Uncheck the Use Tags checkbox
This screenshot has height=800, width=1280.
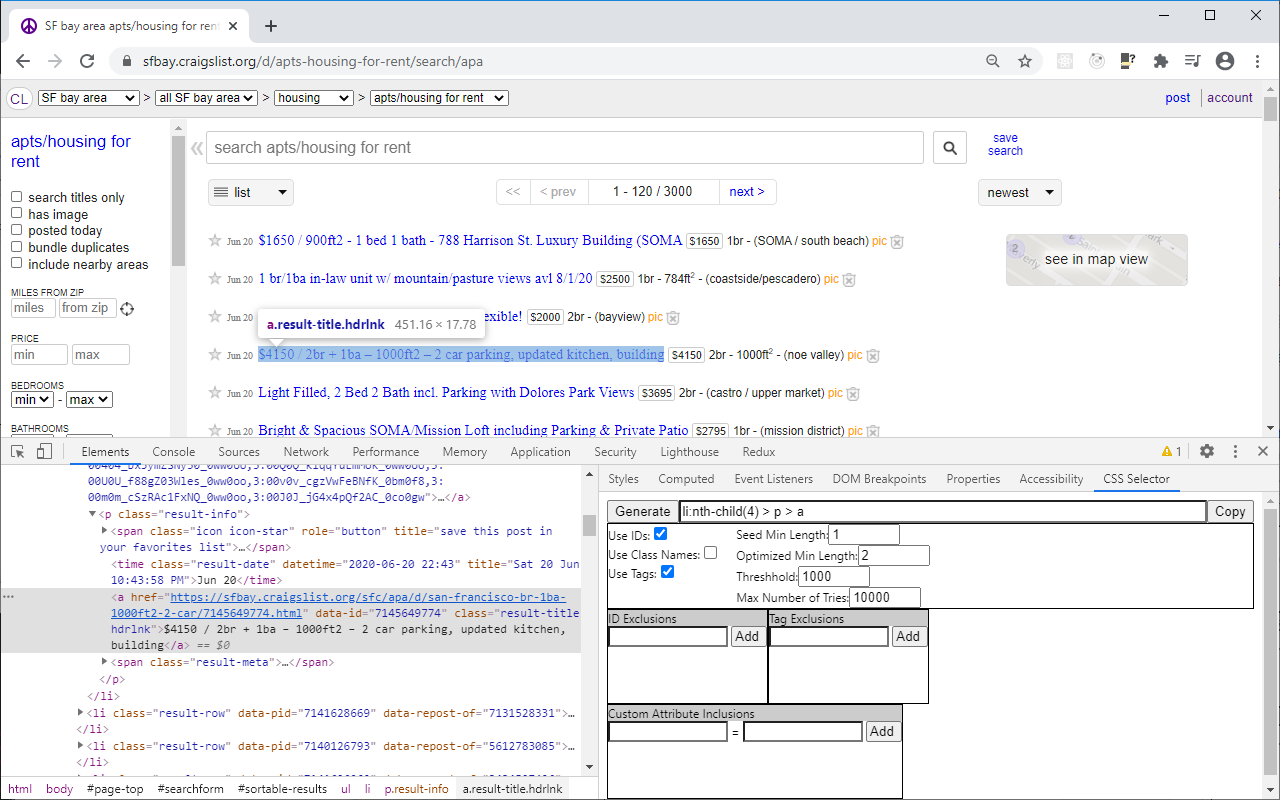668,572
